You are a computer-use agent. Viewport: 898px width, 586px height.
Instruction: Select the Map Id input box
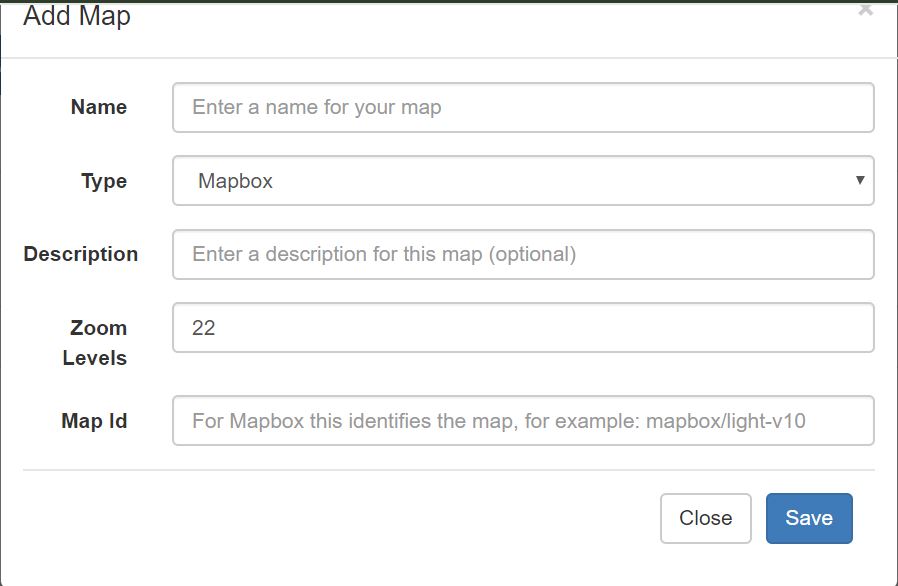click(523, 421)
